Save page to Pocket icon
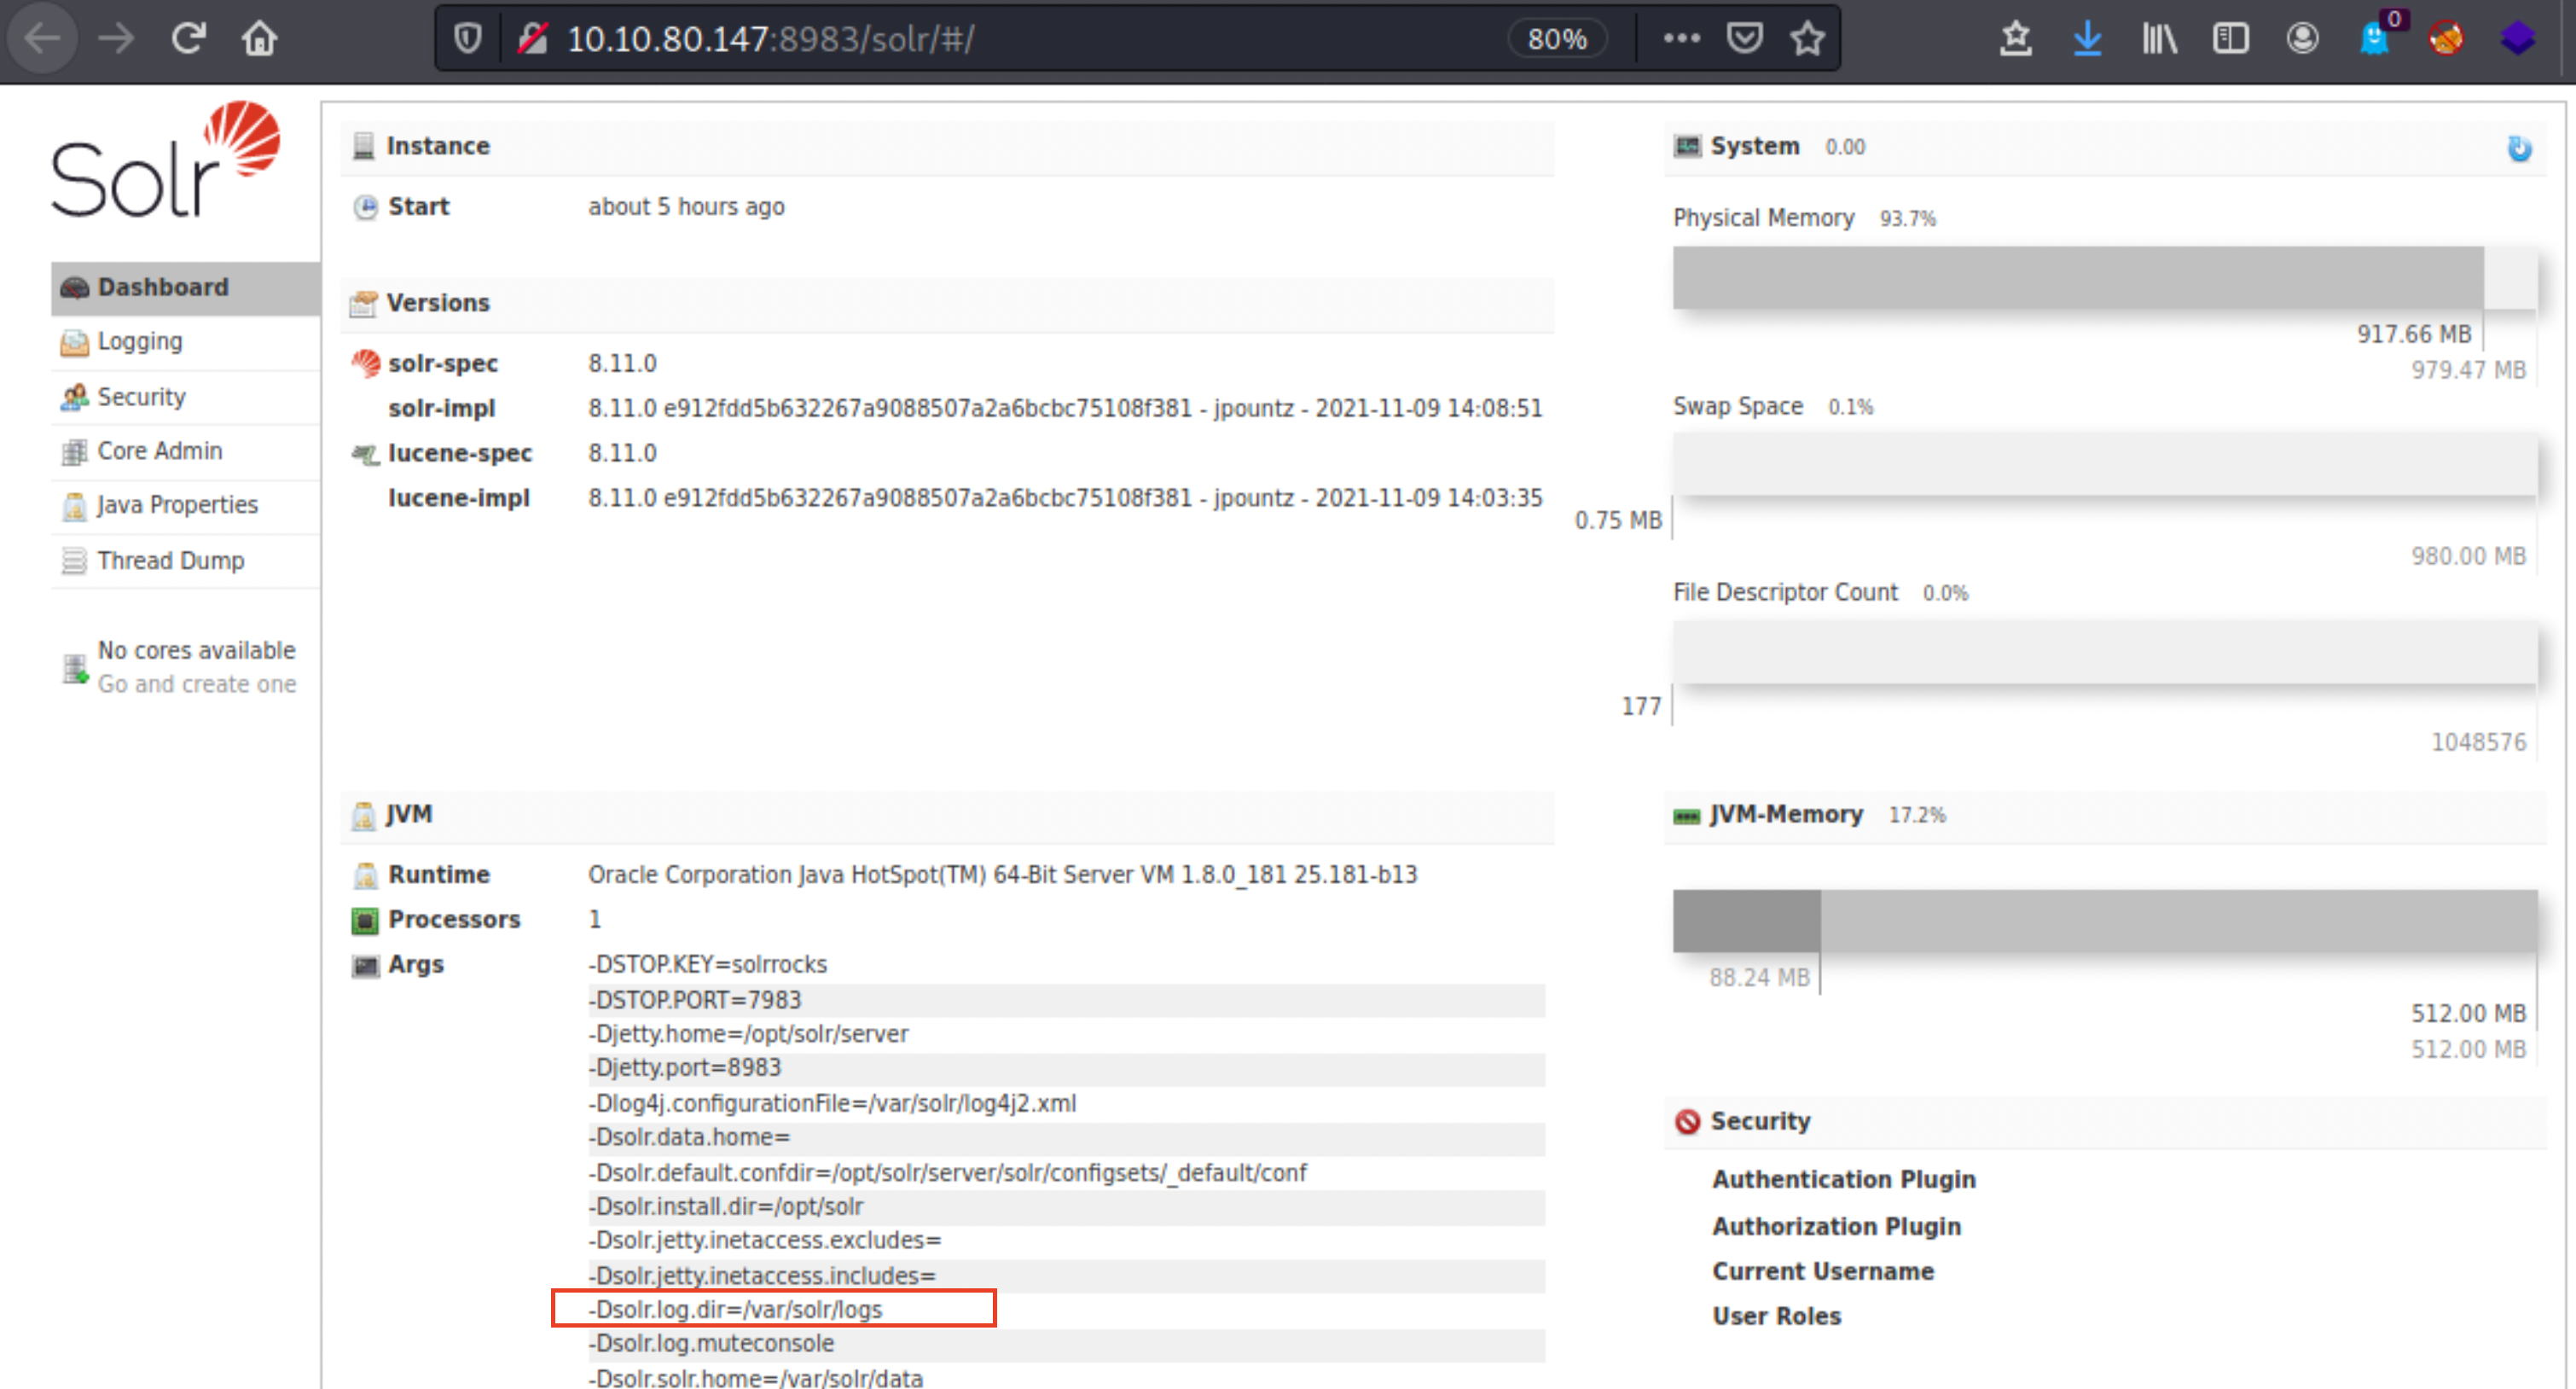 [1744, 39]
